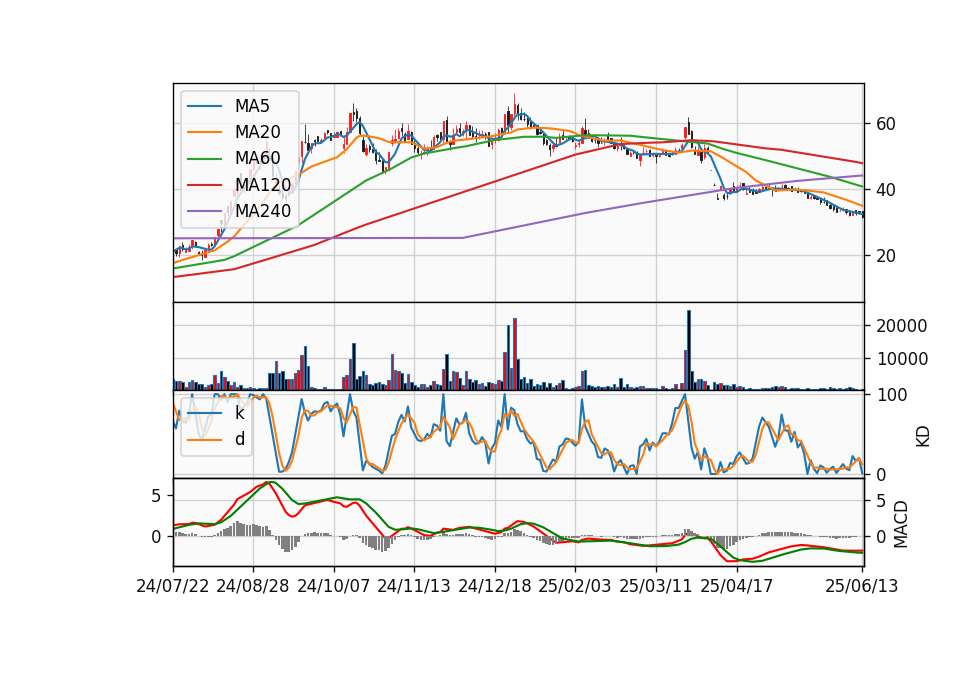960x690 pixels.
Task: Click the k legend label in KD panel
Action: click(x=239, y=413)
